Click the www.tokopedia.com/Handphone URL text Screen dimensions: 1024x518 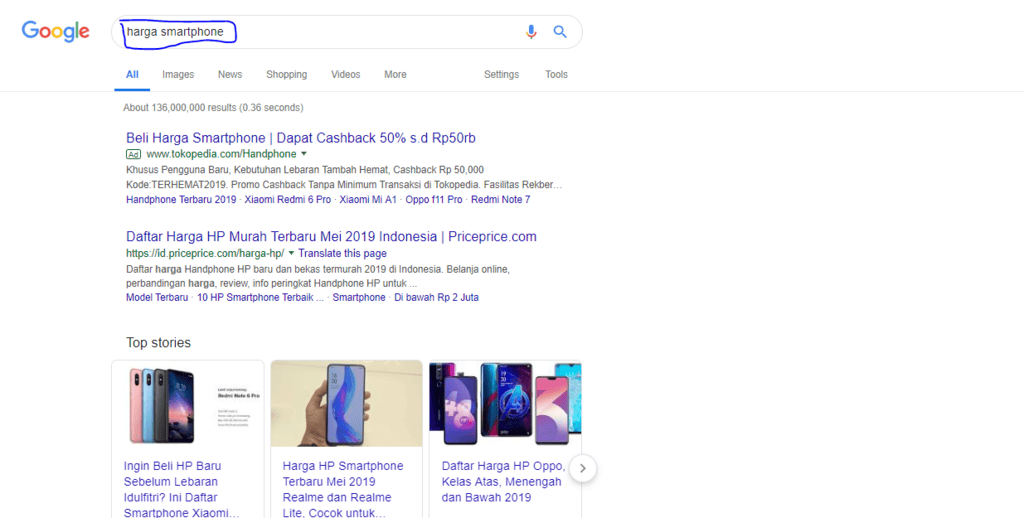tap(221, 154)
